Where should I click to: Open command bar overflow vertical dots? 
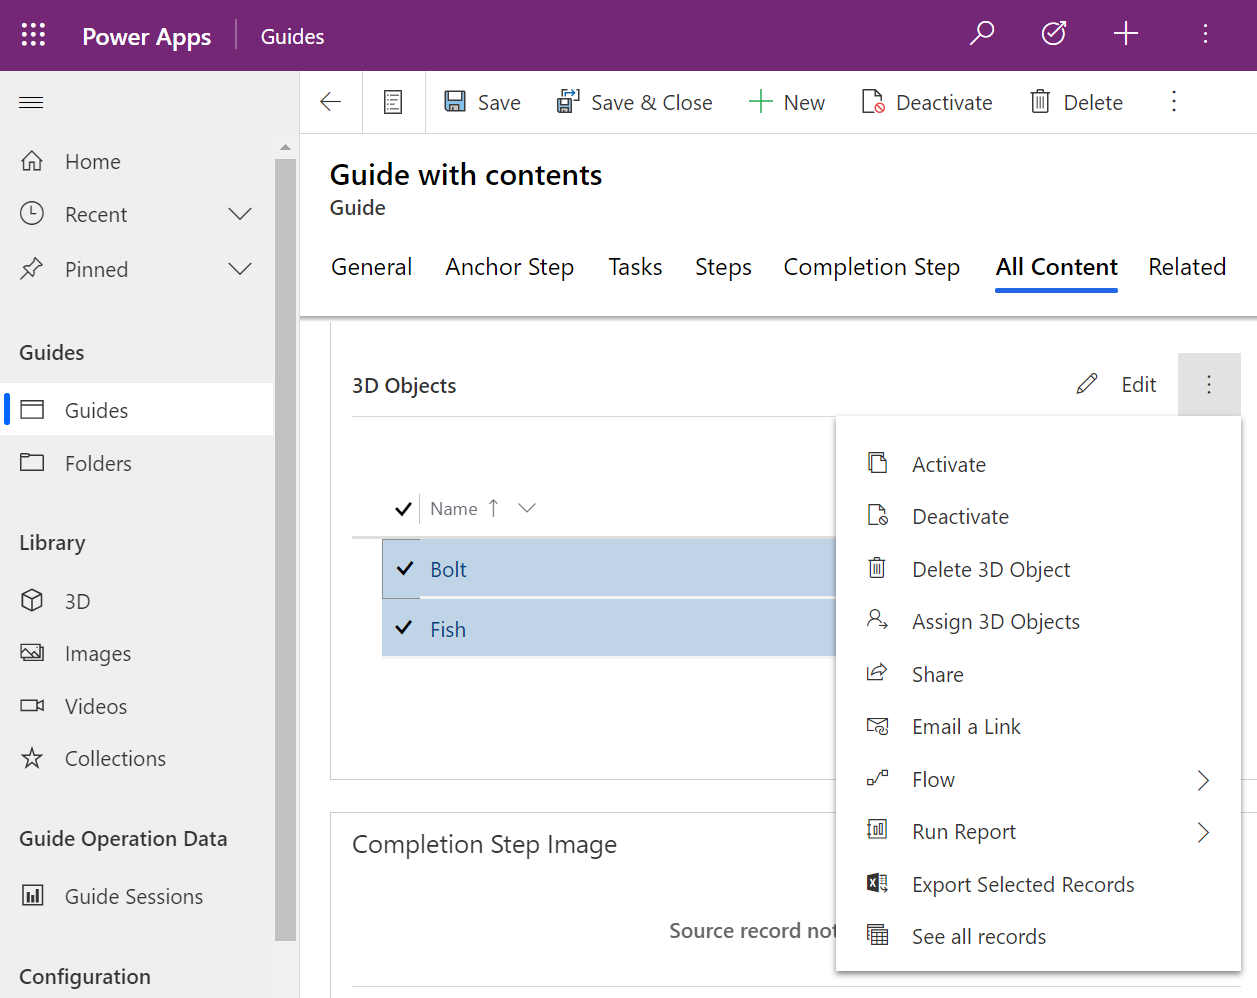(1174, 101)
